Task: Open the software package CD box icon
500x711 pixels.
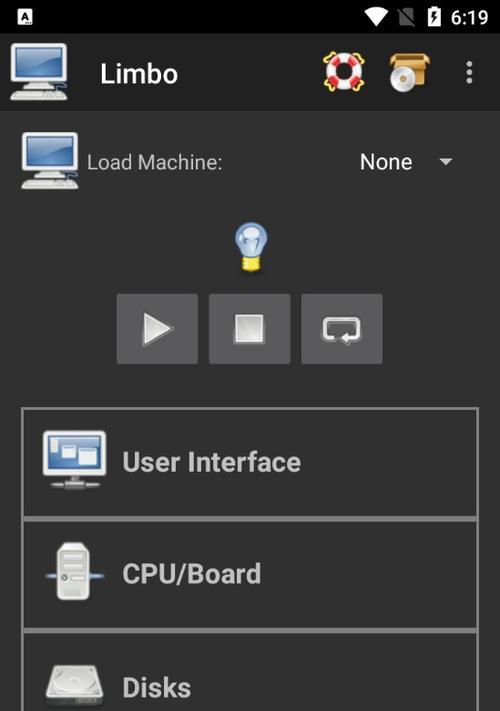Action: pyautogui.click(x=409, y=73)
